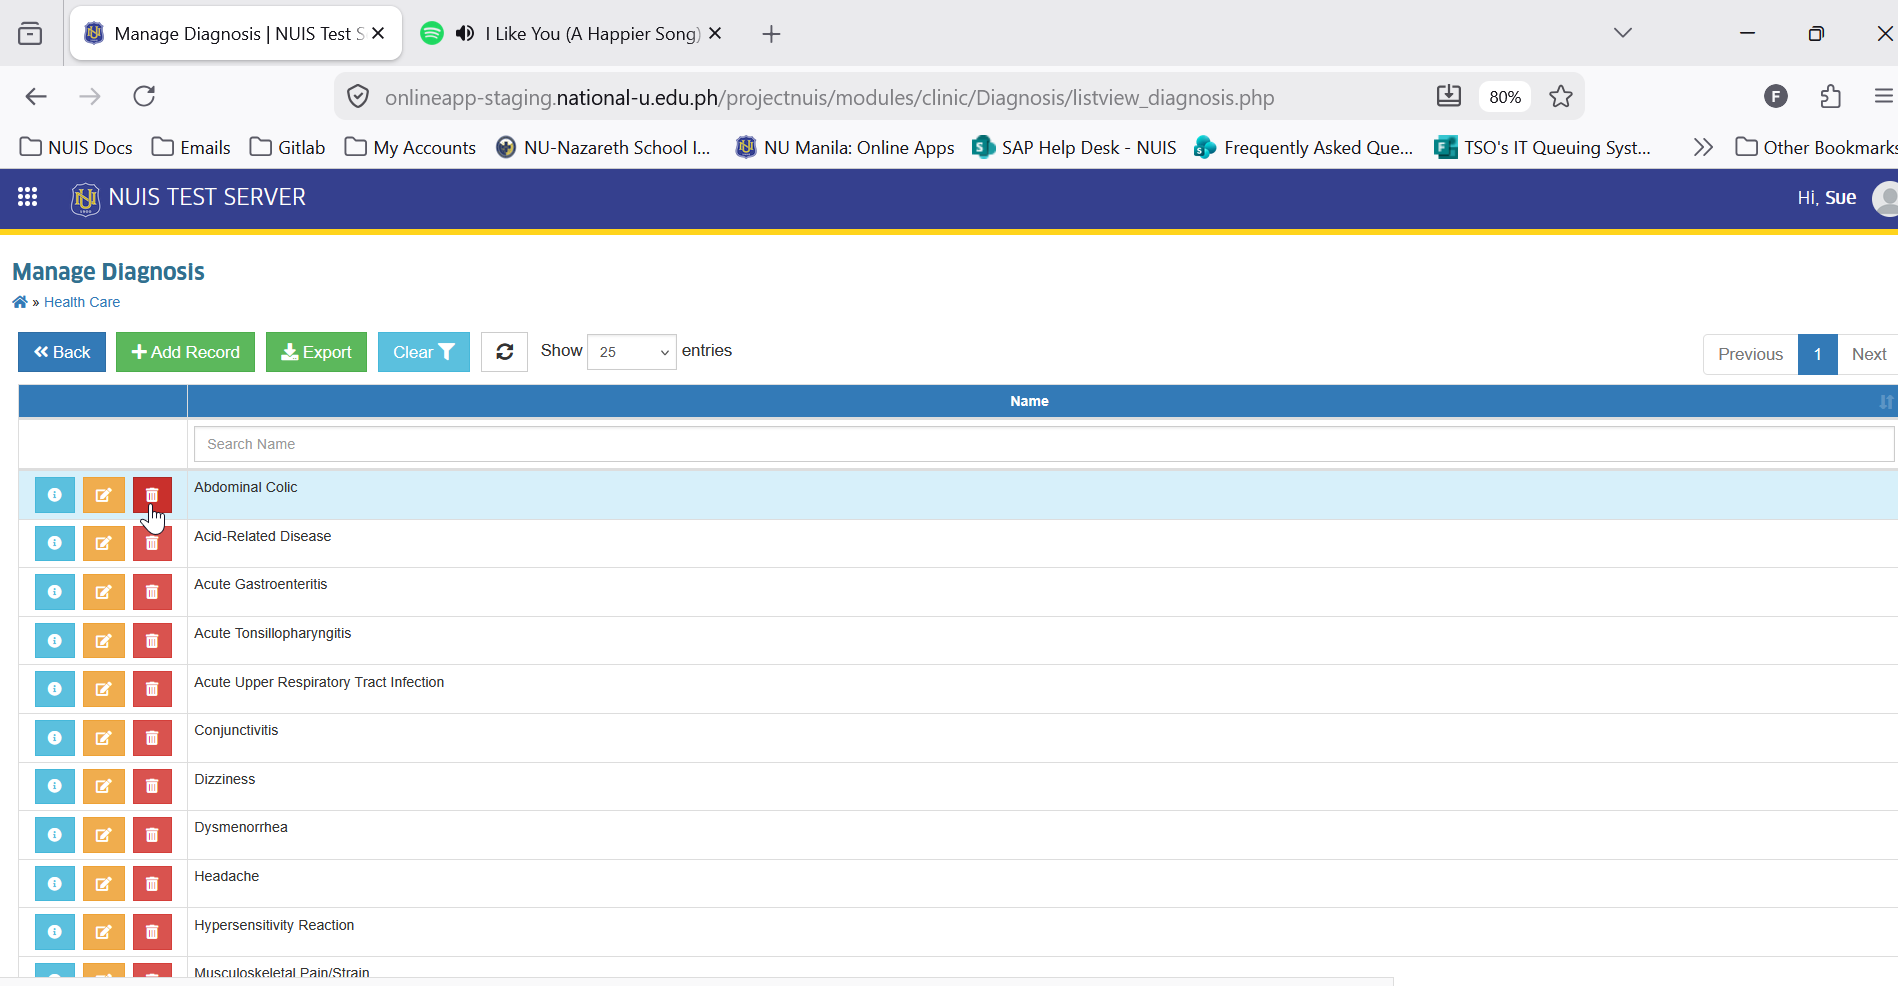The height and width of the screenshot is (986, 1898).
Task: Delete the Abdominal Colic record
Action: point(152,495)
